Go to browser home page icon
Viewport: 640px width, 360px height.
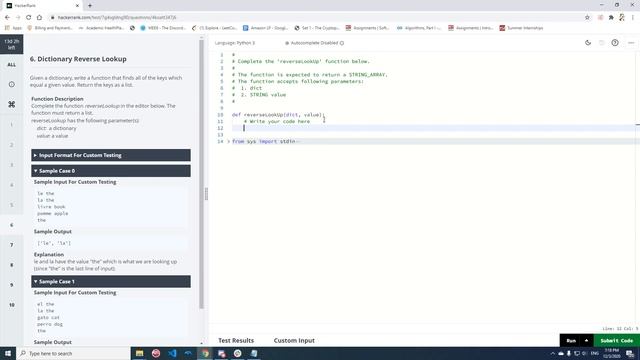[x=39, y=18]
